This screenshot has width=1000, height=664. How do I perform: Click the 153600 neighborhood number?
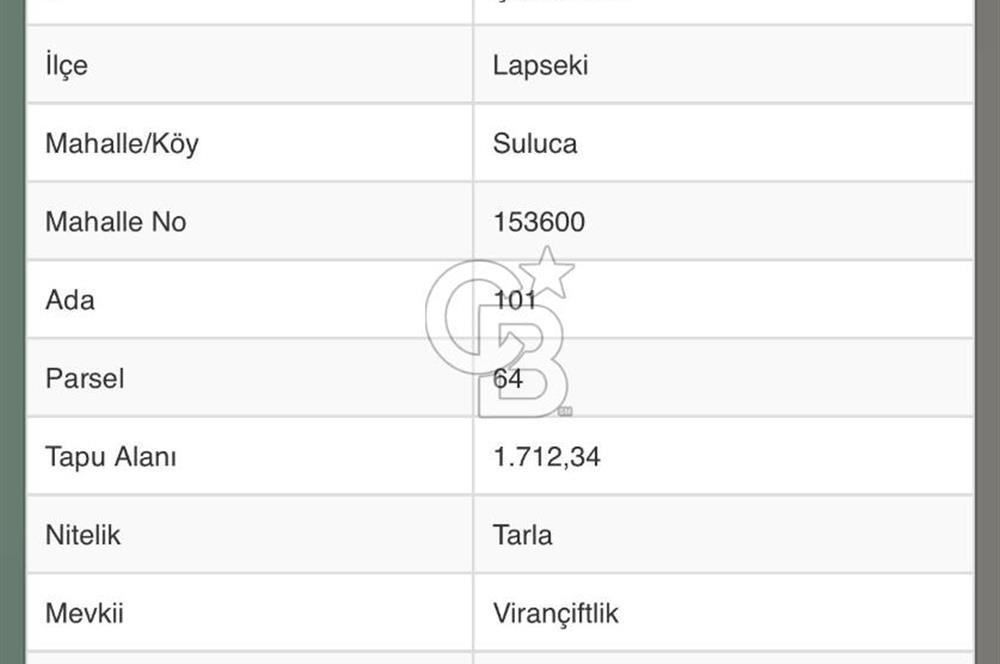click(x=539, y=221)
